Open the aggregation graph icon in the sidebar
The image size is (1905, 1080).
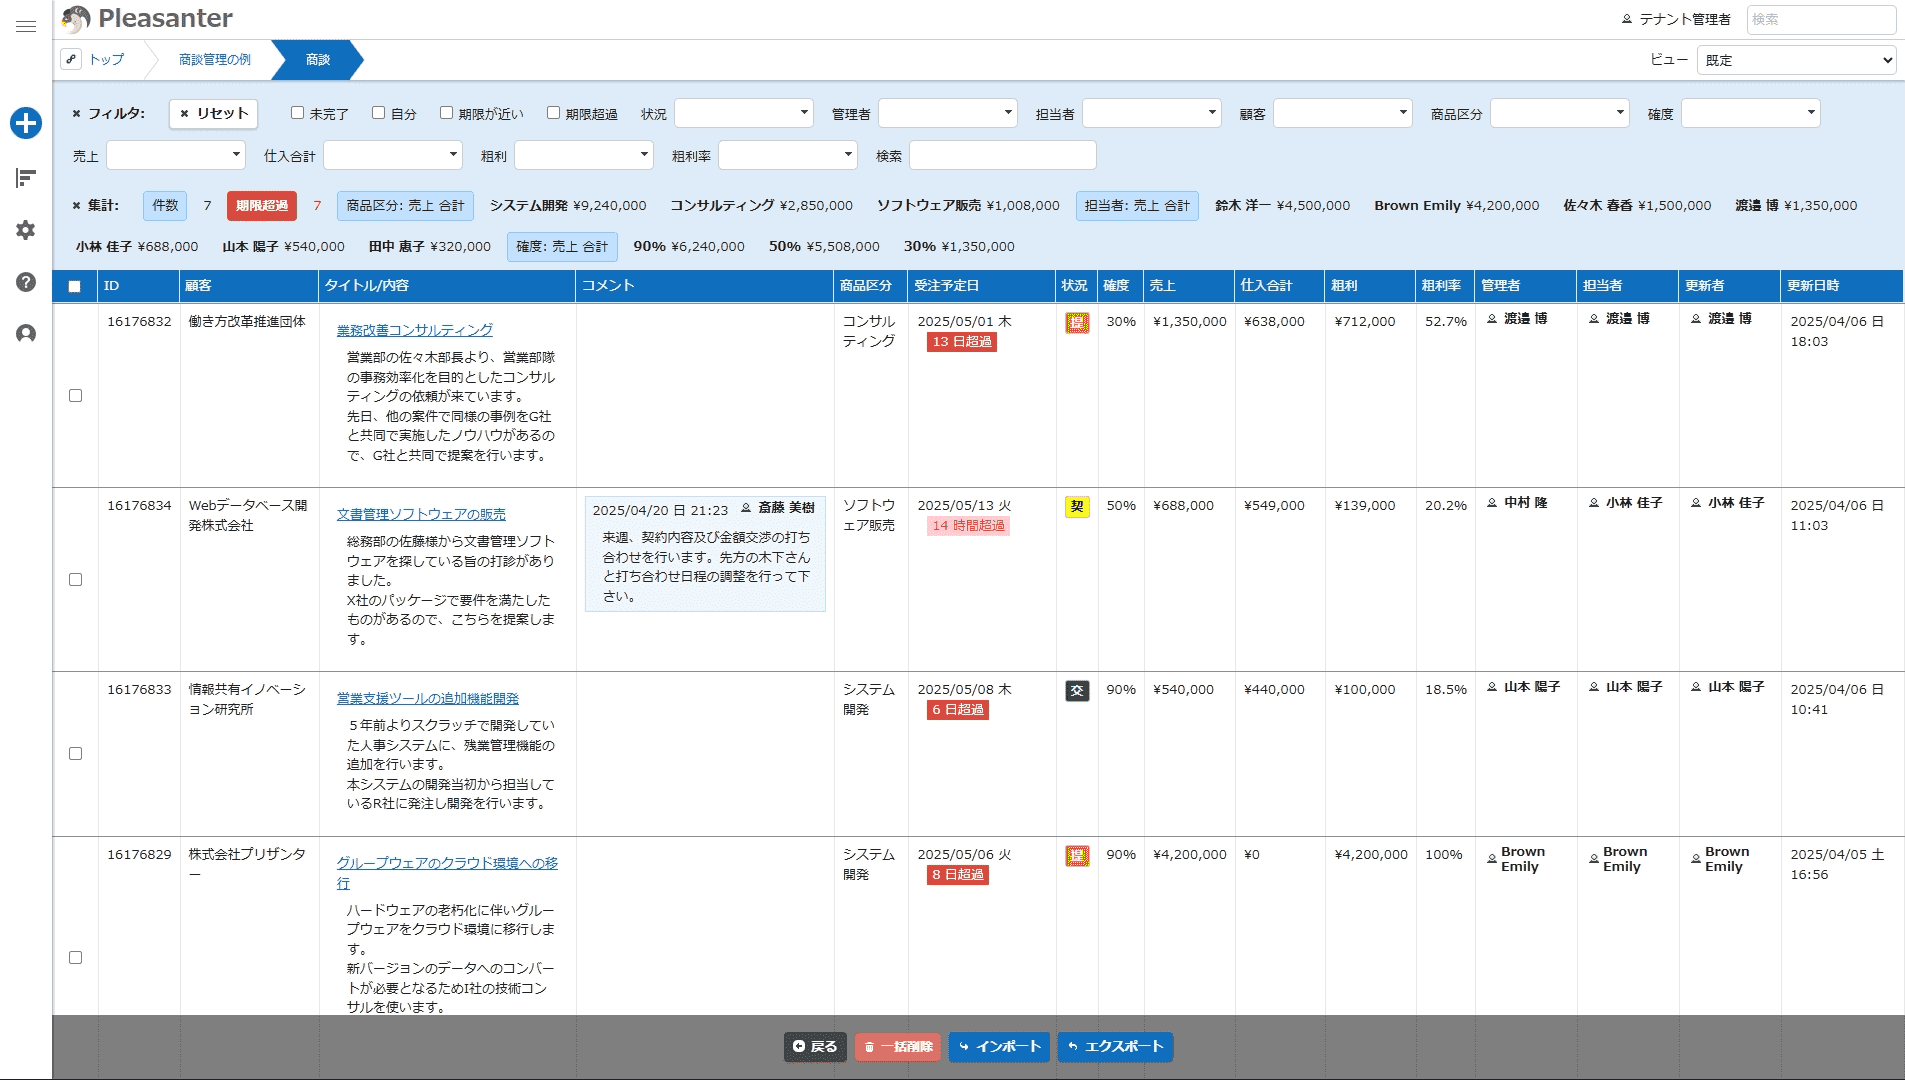(26, 177)
